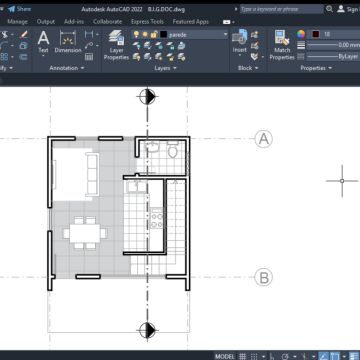This screenshot has width=360, height=360.
Task: Expand the Layers panel
Action: pos(165,68)
